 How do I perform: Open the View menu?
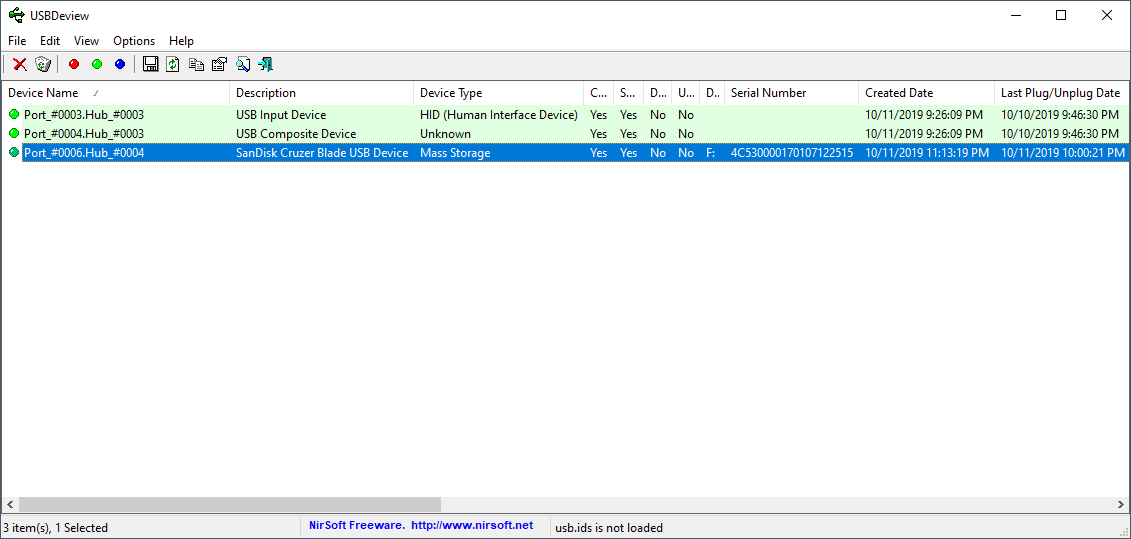[x=87, y=41]
